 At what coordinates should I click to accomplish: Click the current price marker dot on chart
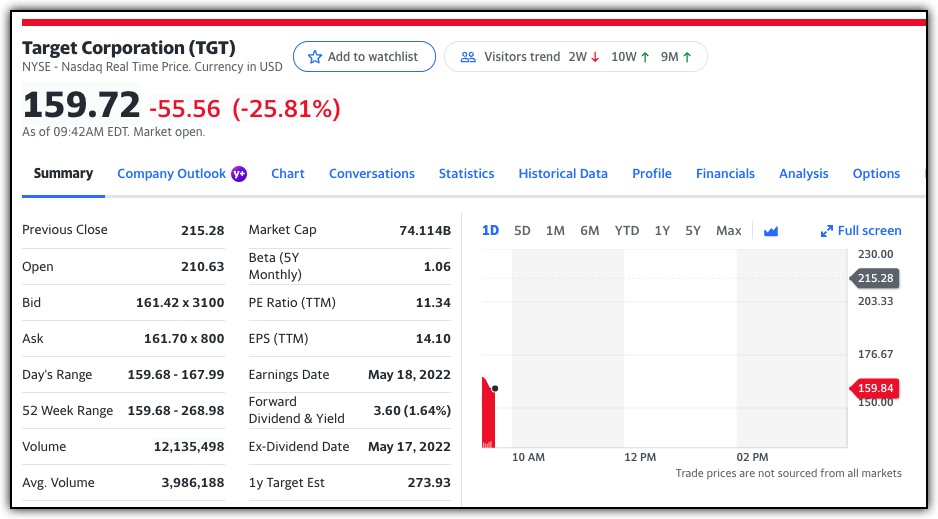coord(495,389)
